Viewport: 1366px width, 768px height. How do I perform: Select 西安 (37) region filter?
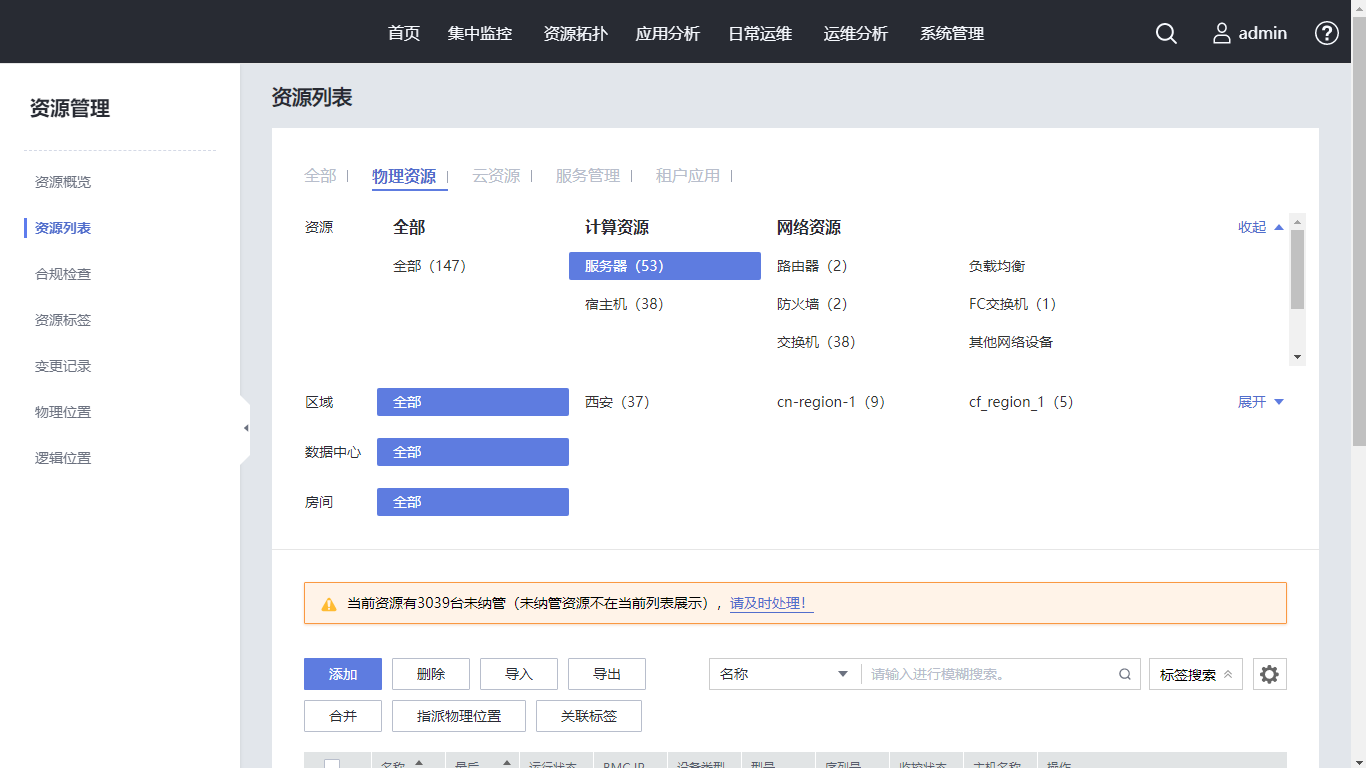coord(617,402)
